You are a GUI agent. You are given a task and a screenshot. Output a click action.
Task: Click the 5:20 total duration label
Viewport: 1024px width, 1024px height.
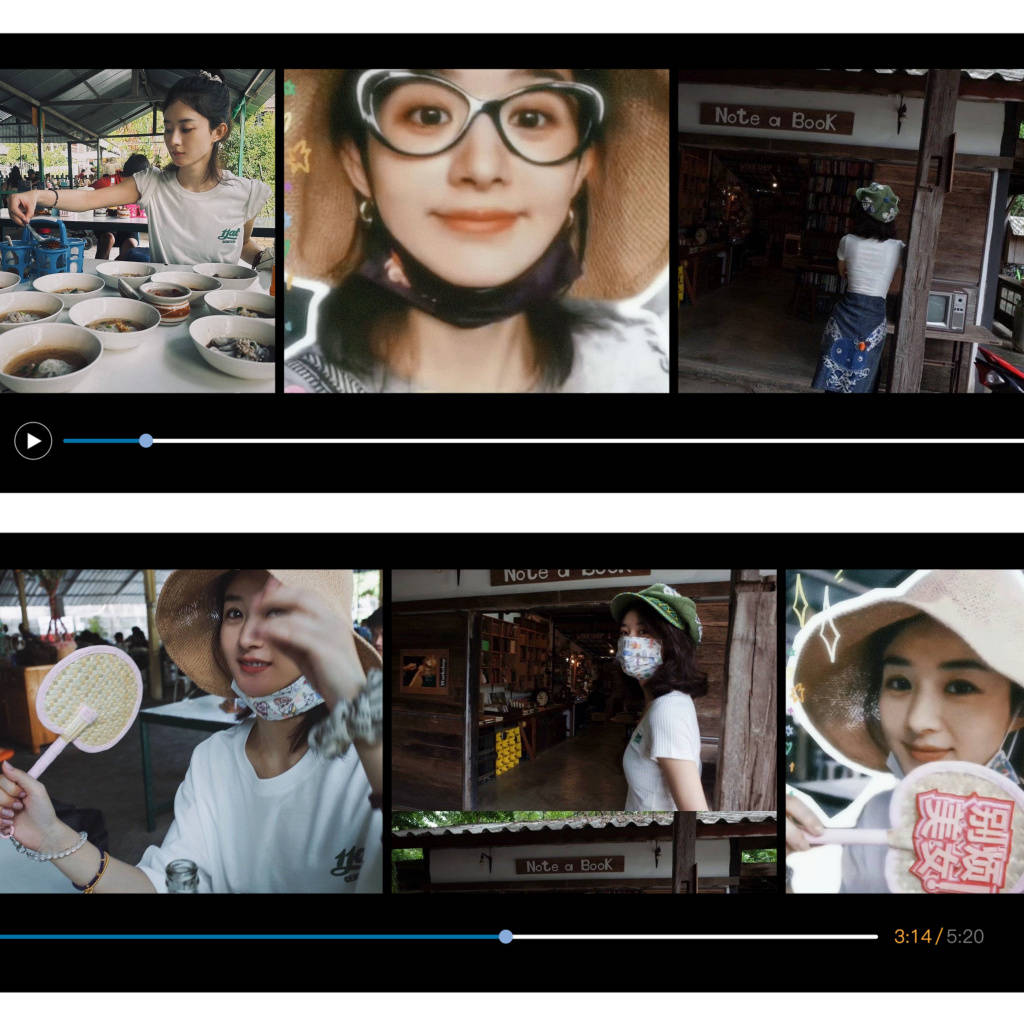coord(965,936)
